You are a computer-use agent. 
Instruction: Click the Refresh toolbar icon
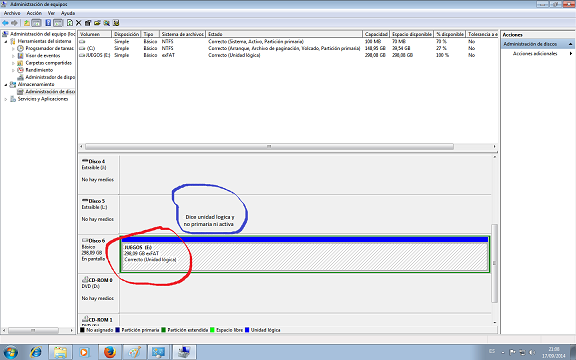(x=70, y=23)
